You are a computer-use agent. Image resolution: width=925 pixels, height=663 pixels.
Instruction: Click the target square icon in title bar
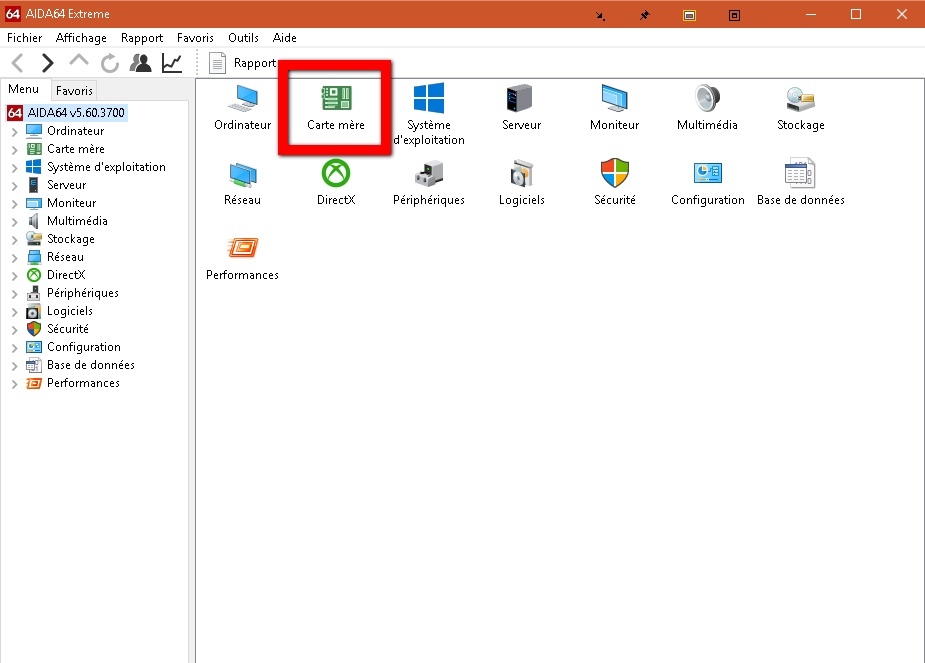(x=734, y=15)
